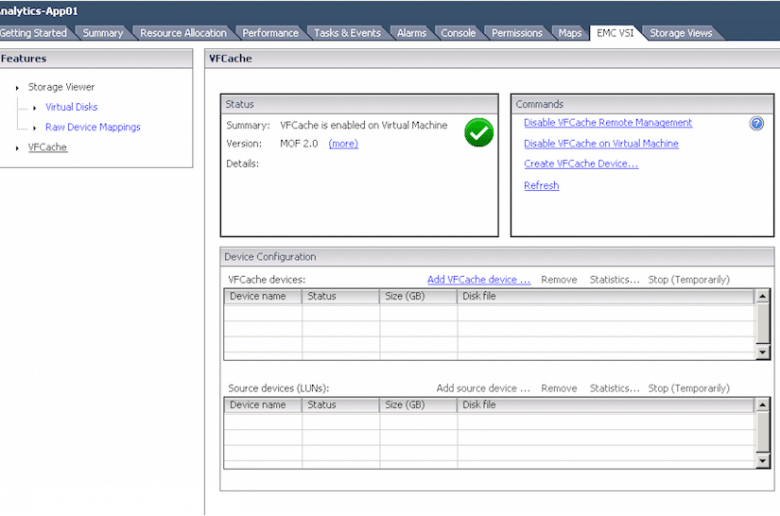
Task: Click Remove for source devices
Action: coord(559,388)
